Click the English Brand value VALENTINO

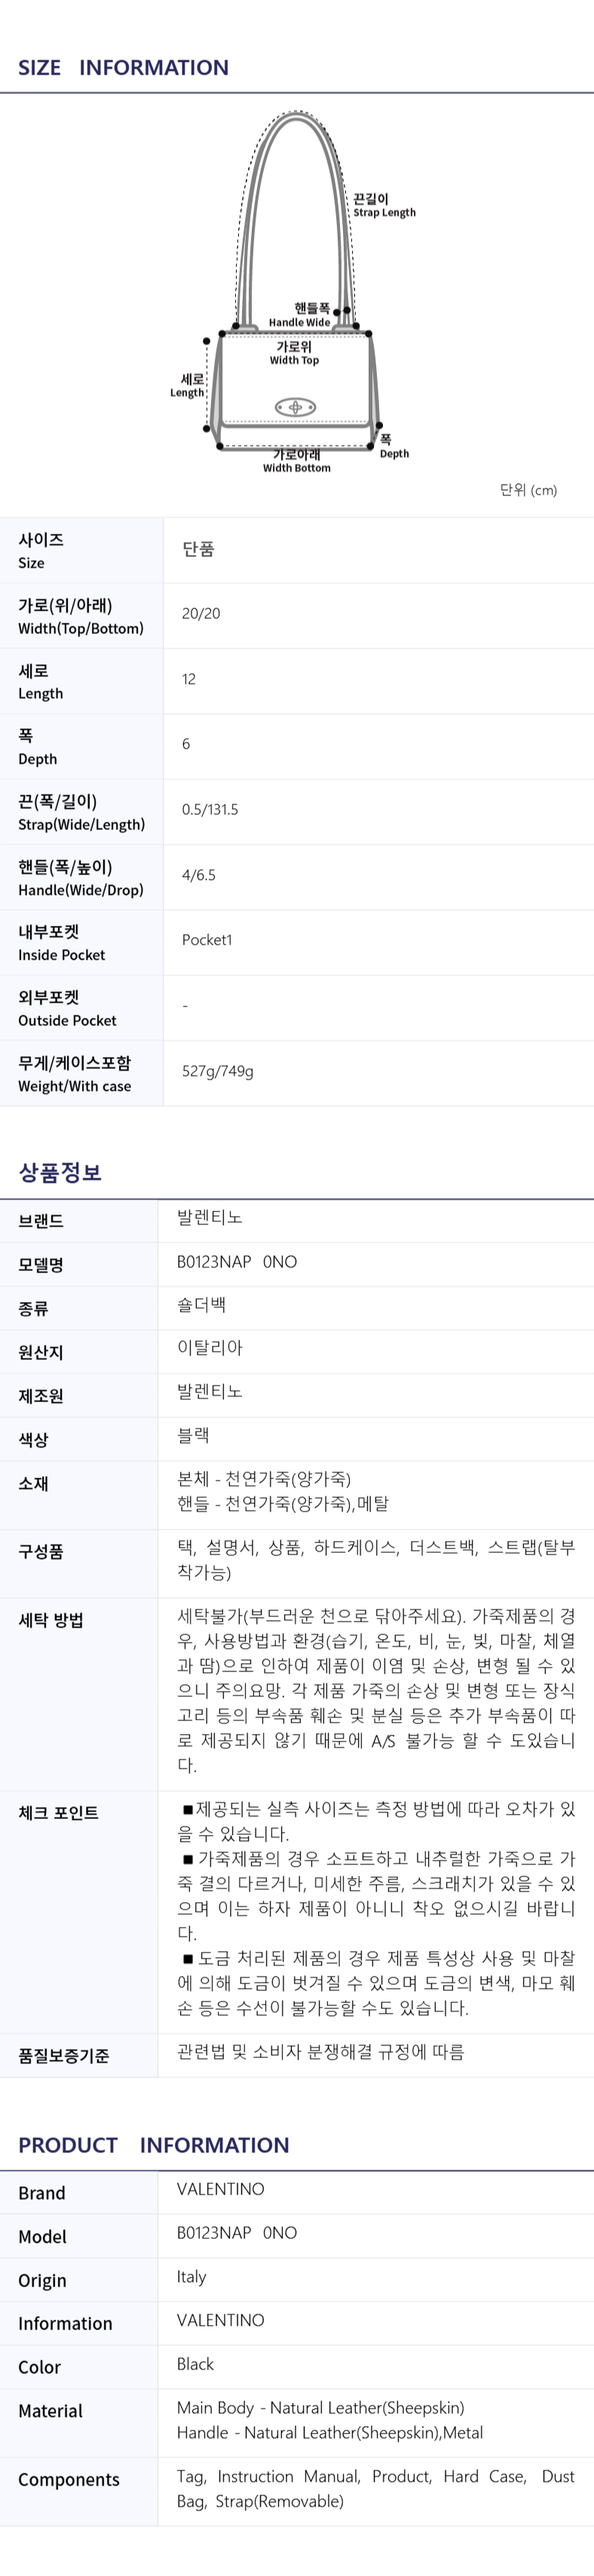point(221,2189)
